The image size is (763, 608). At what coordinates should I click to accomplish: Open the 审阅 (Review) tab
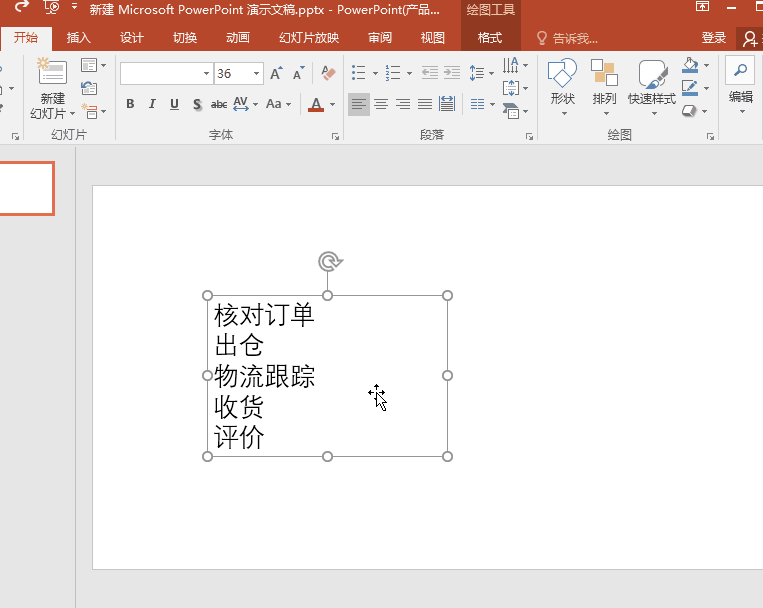380,38
